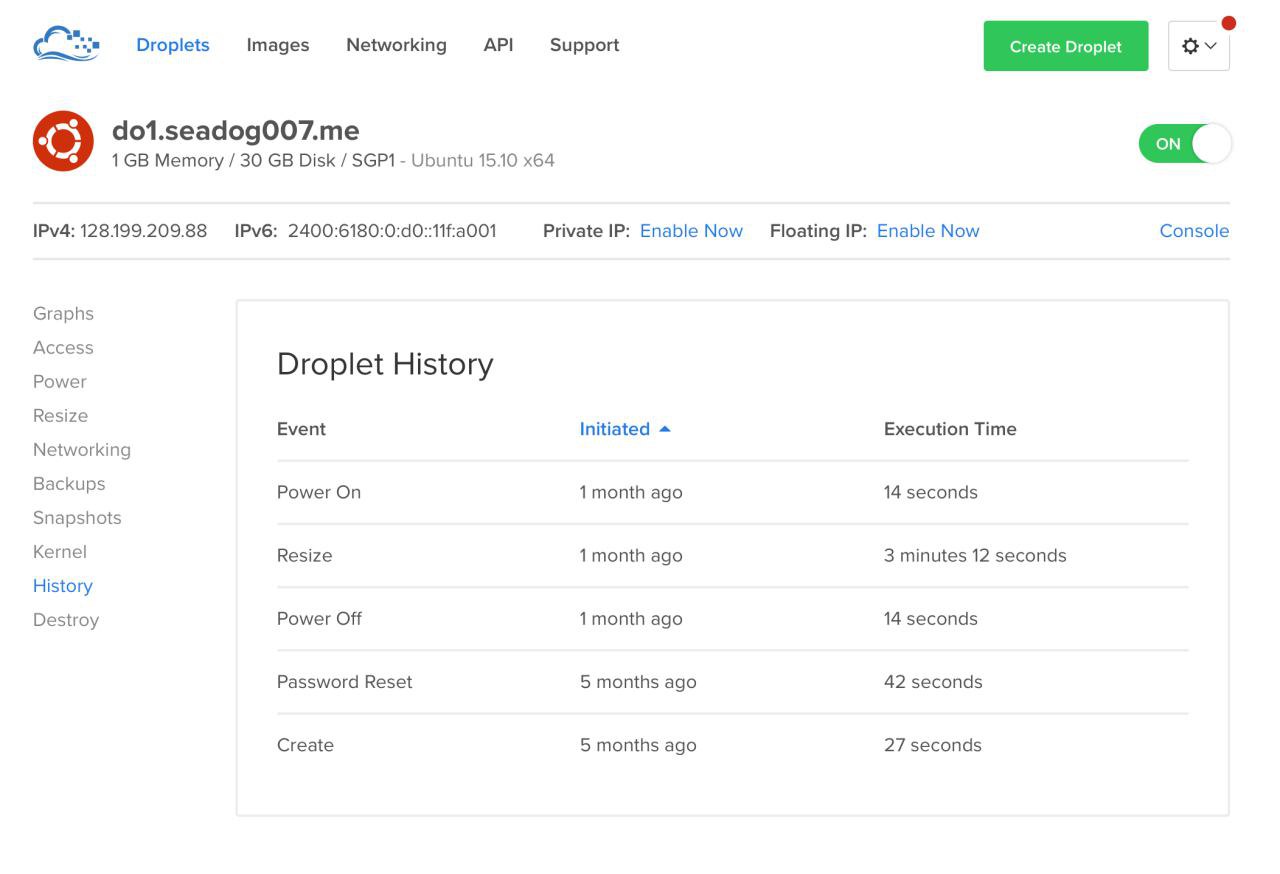
Task: Click the Ubuntu droplet icon
Action: click(x=63, y=141)
